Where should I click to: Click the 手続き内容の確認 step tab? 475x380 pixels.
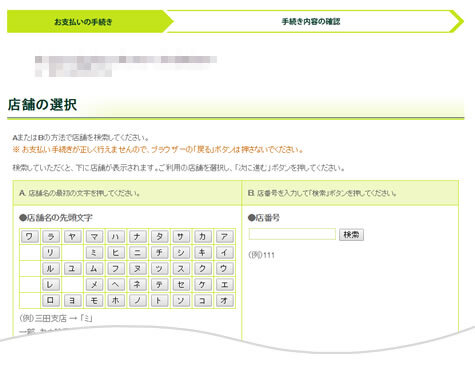311,22
